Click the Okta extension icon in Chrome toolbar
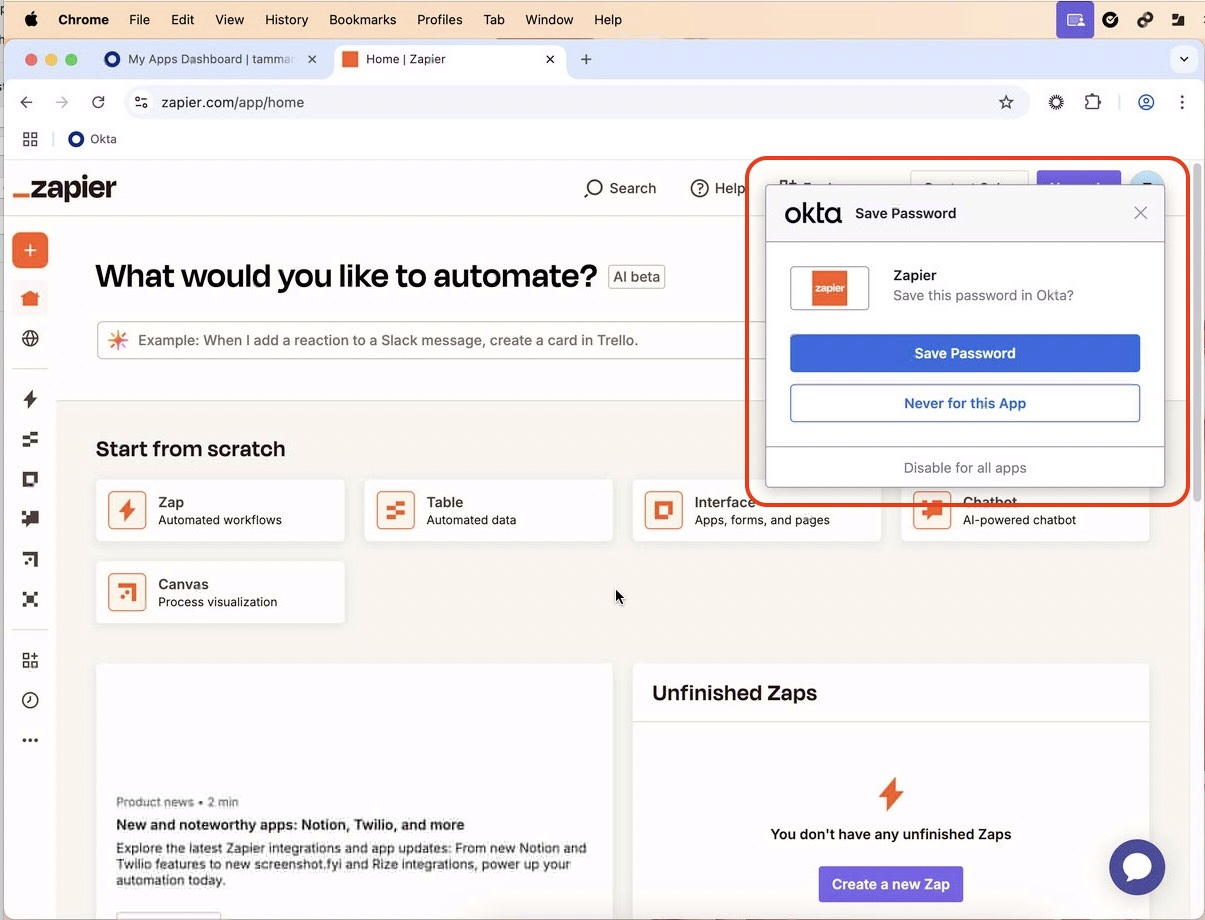This screenshot has height=920, width=1205. tap(1056, 102)
